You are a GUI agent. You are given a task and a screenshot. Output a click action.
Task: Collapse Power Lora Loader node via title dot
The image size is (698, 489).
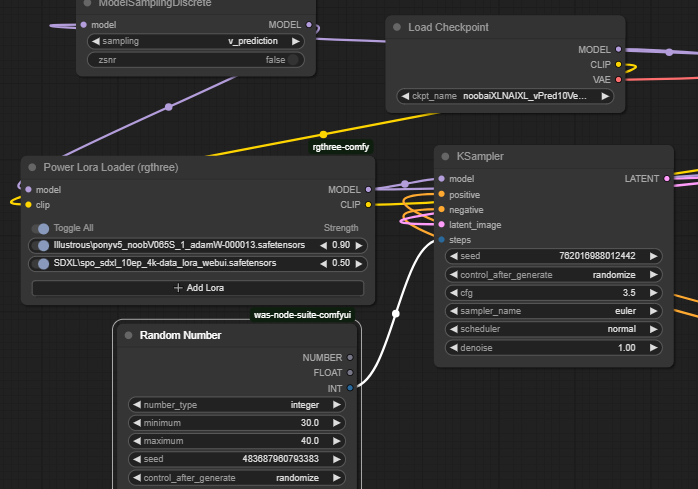[32, 167]
